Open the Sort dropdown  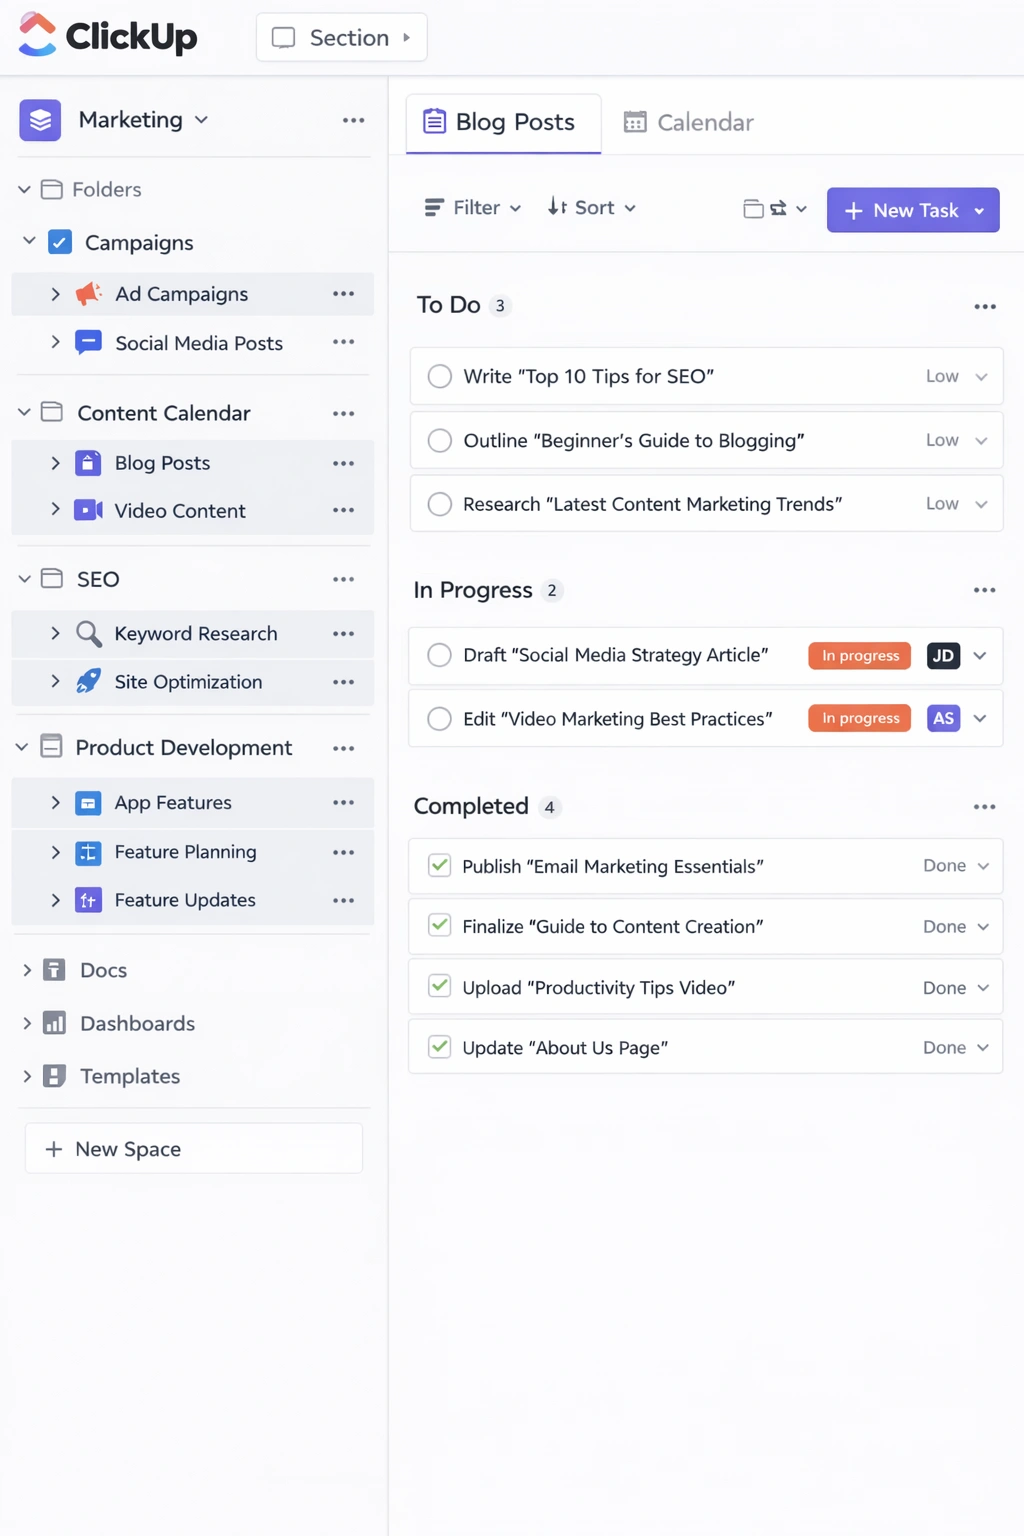[x=591, y=208]
